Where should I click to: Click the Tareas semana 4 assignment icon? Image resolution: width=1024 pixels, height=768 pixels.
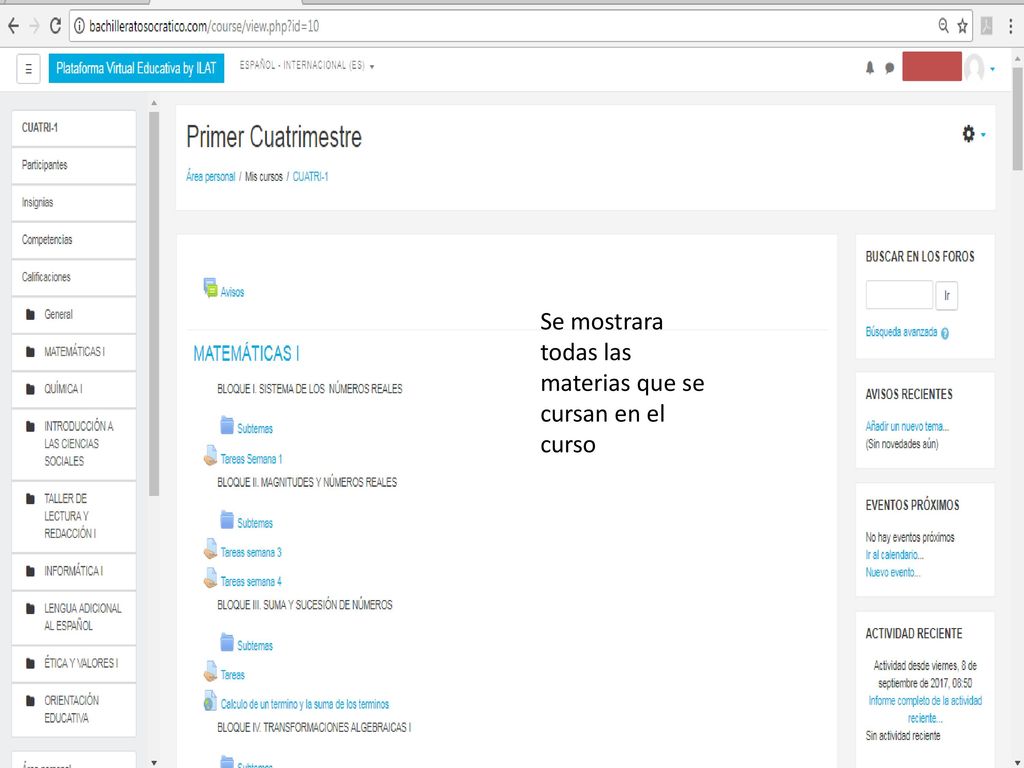(210, 578)
